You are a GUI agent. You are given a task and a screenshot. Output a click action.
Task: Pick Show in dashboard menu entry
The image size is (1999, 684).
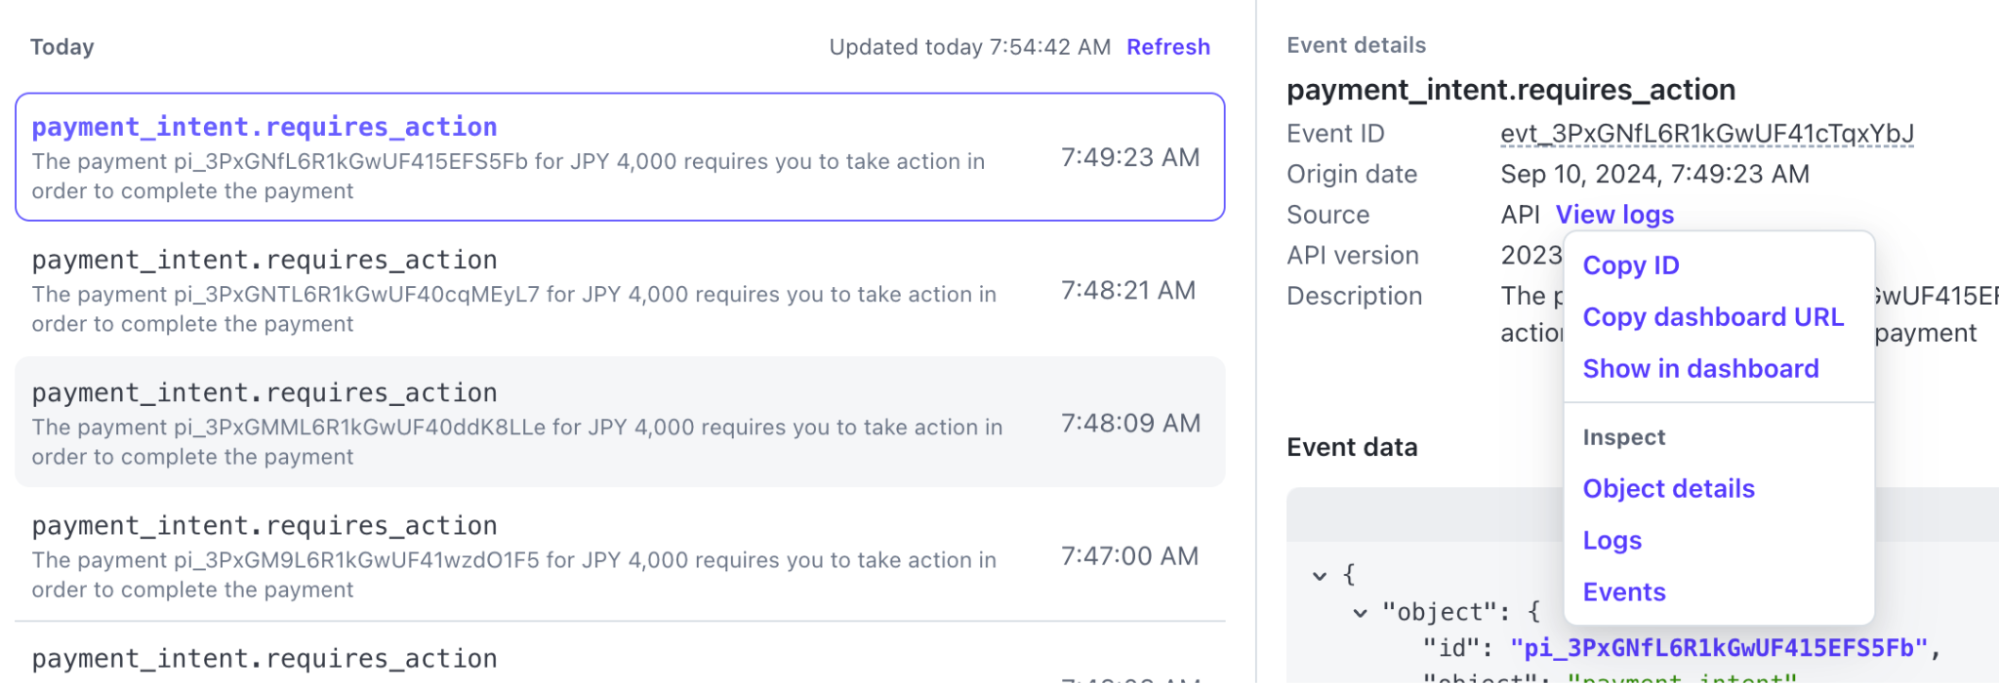pyautogui.click(x=1700, y=369)
